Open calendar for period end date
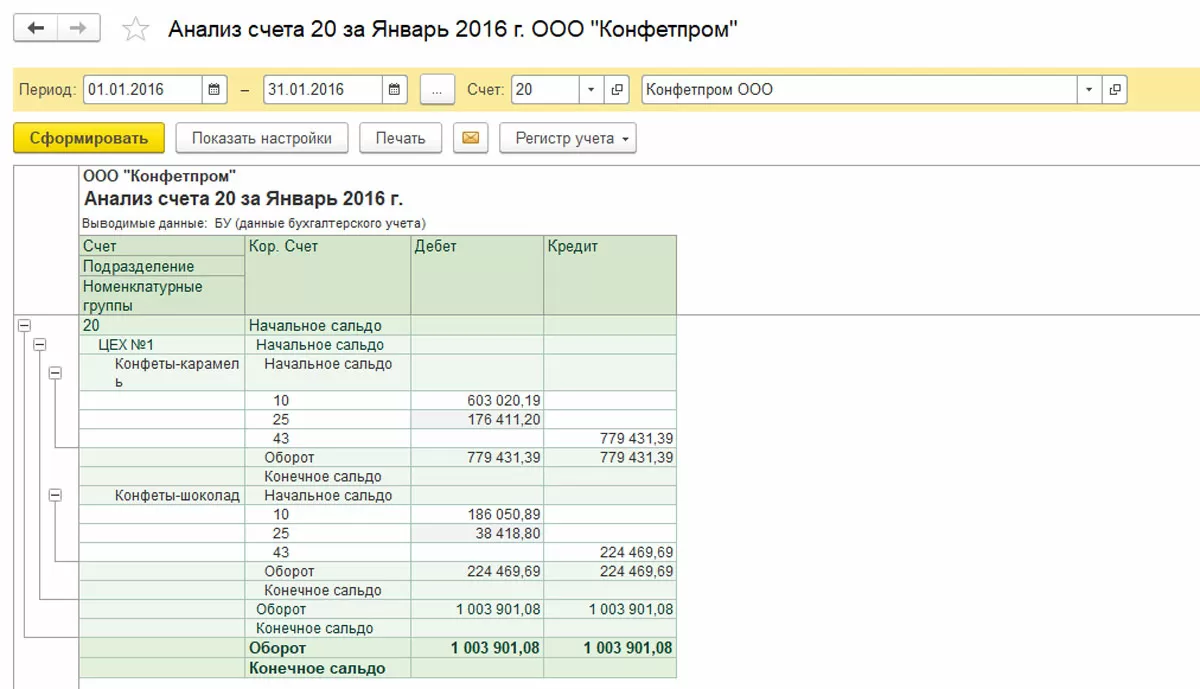1200x689 pixels. point(395,89)
